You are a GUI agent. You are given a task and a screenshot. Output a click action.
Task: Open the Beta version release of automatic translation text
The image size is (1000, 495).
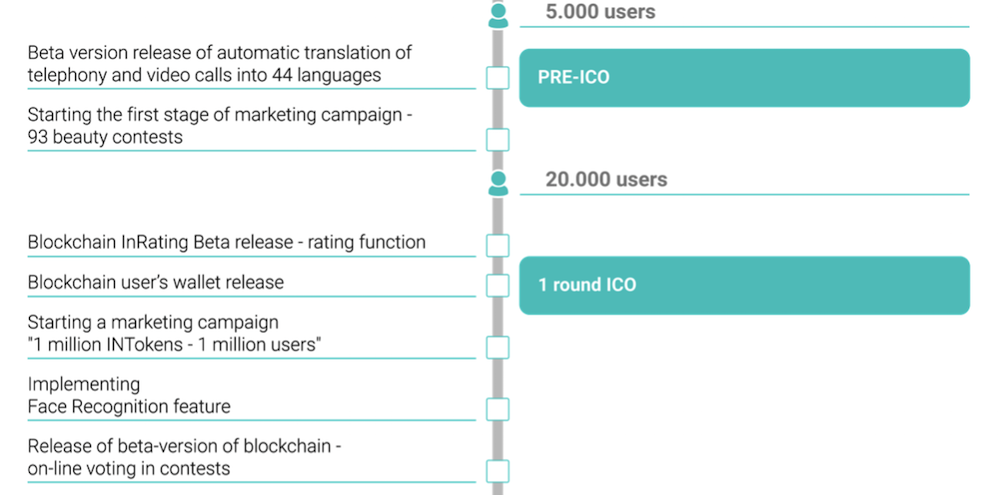click(x=219, y=64)
